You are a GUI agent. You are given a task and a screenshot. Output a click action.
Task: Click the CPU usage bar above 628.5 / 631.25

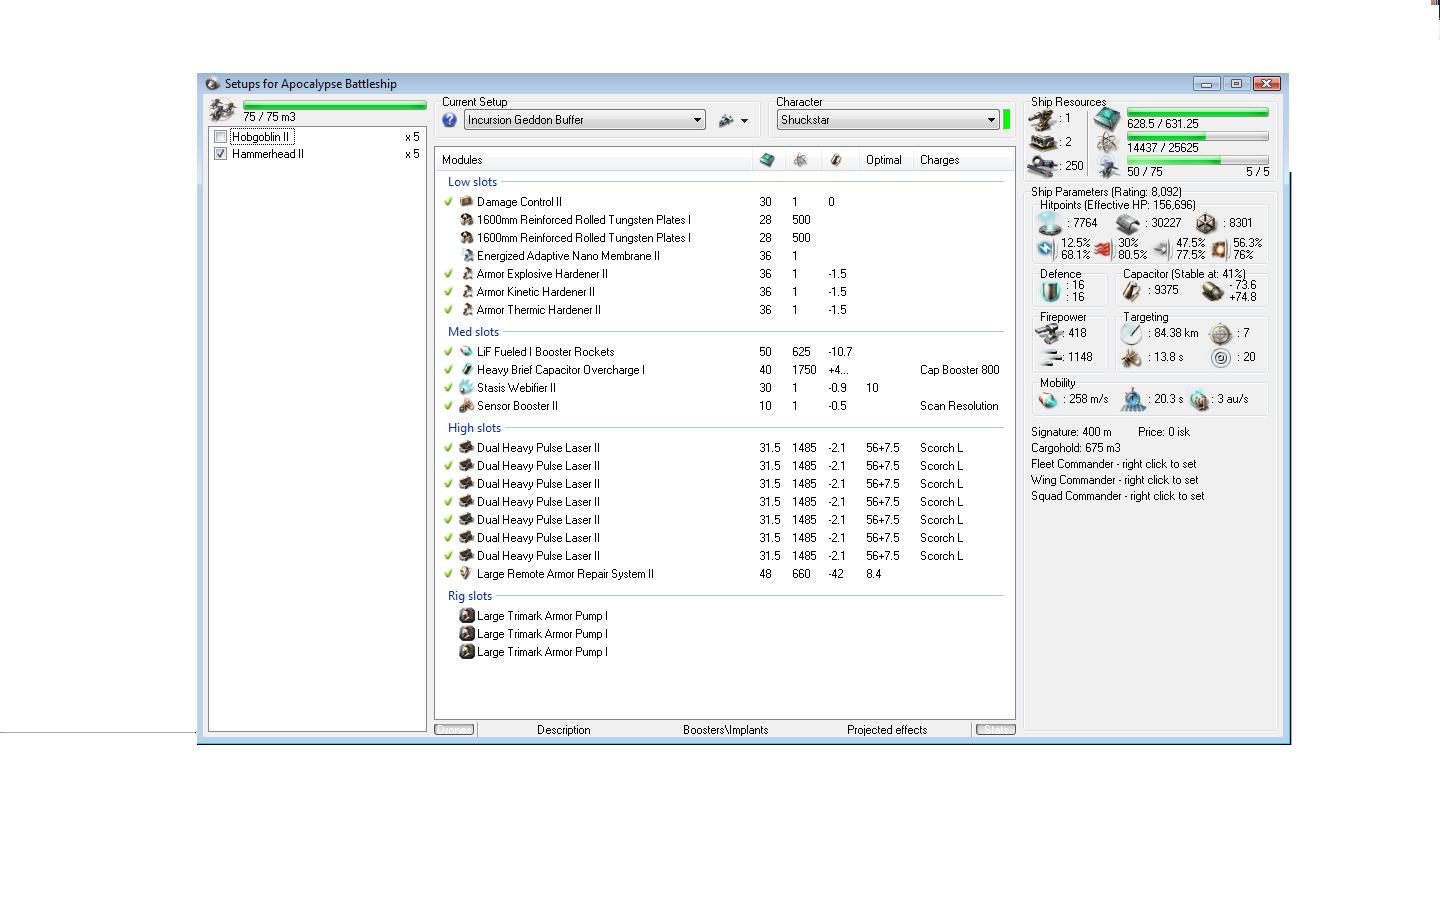coord(1198,112)
